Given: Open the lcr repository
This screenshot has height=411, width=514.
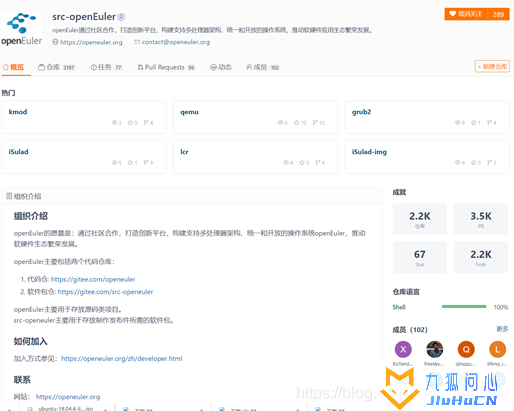Looking at the screenshot, I should [x=184, y=152].
